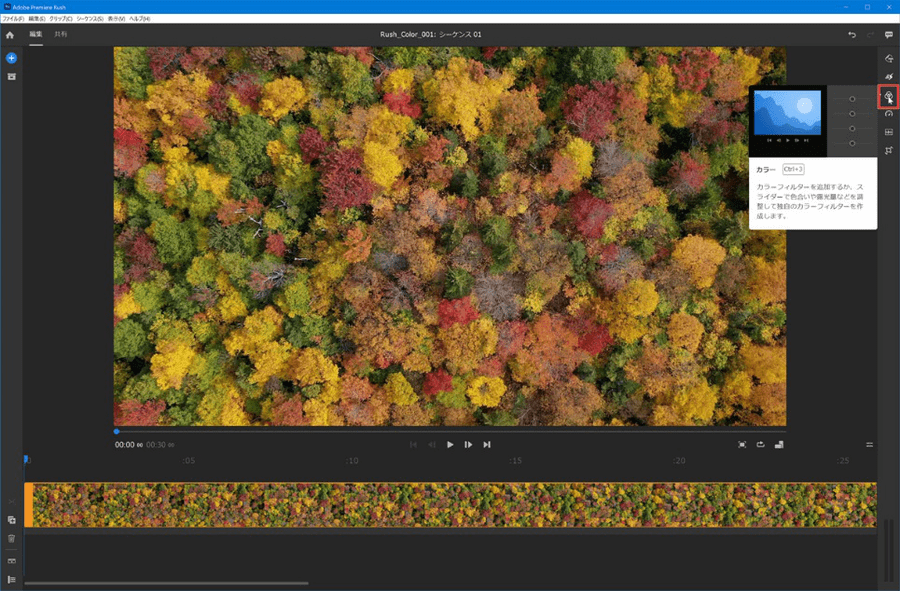Step forward one frame
Image resolution: width=900 pixels, height=591 pixels.
point(468,444)
